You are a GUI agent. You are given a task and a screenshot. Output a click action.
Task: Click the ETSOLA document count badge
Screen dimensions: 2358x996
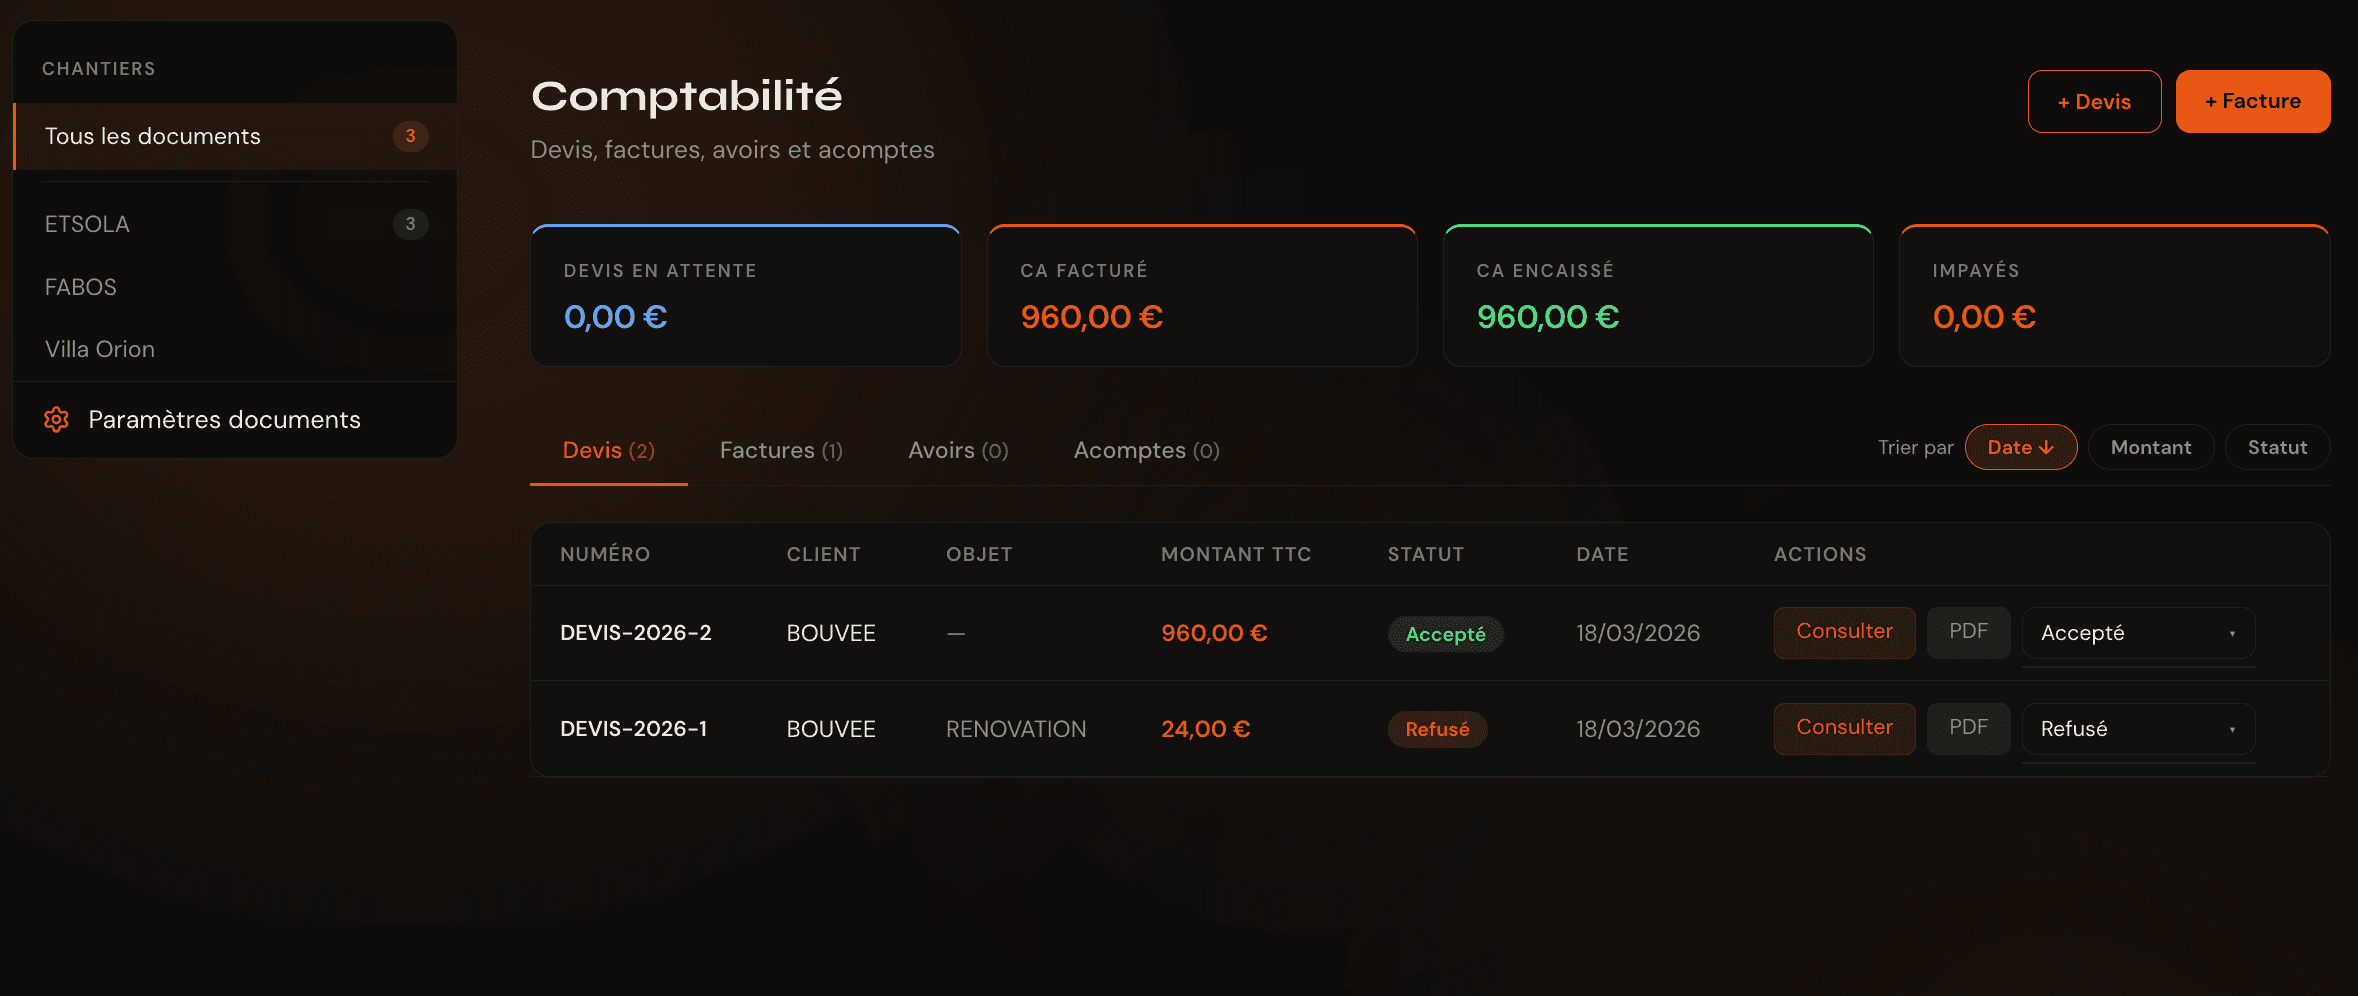(410, 224)
